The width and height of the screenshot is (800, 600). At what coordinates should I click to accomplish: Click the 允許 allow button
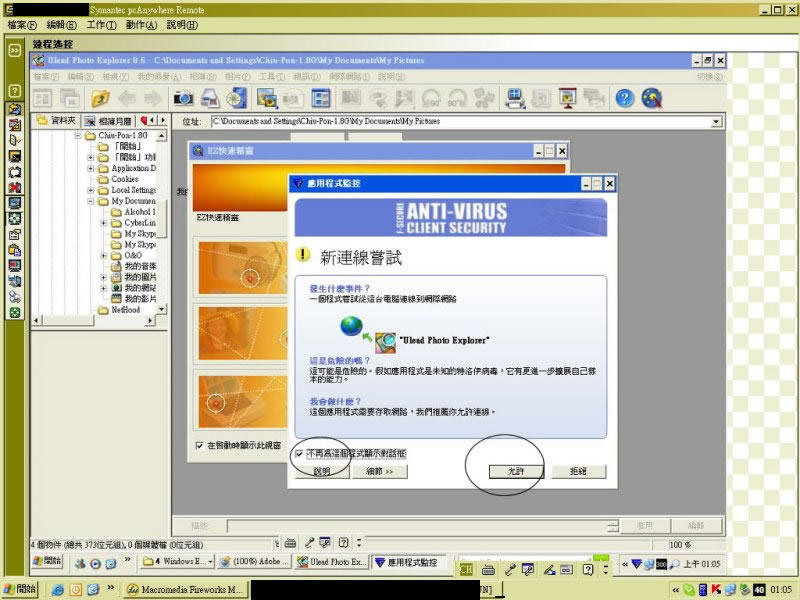pos(516,471)
